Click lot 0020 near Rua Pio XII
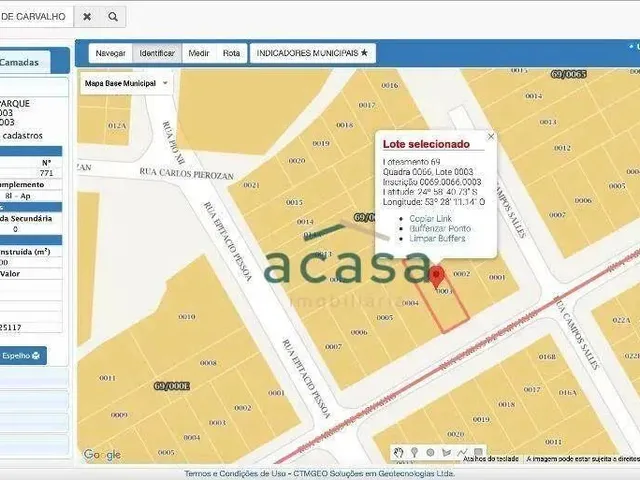The image size is (640, 480). pos(297,161)
